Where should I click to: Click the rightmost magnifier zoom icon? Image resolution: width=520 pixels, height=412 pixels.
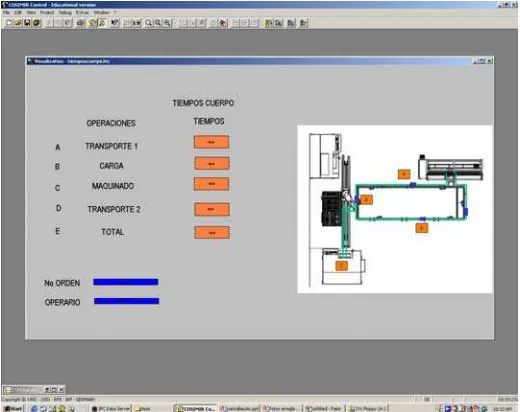[167, 23]
